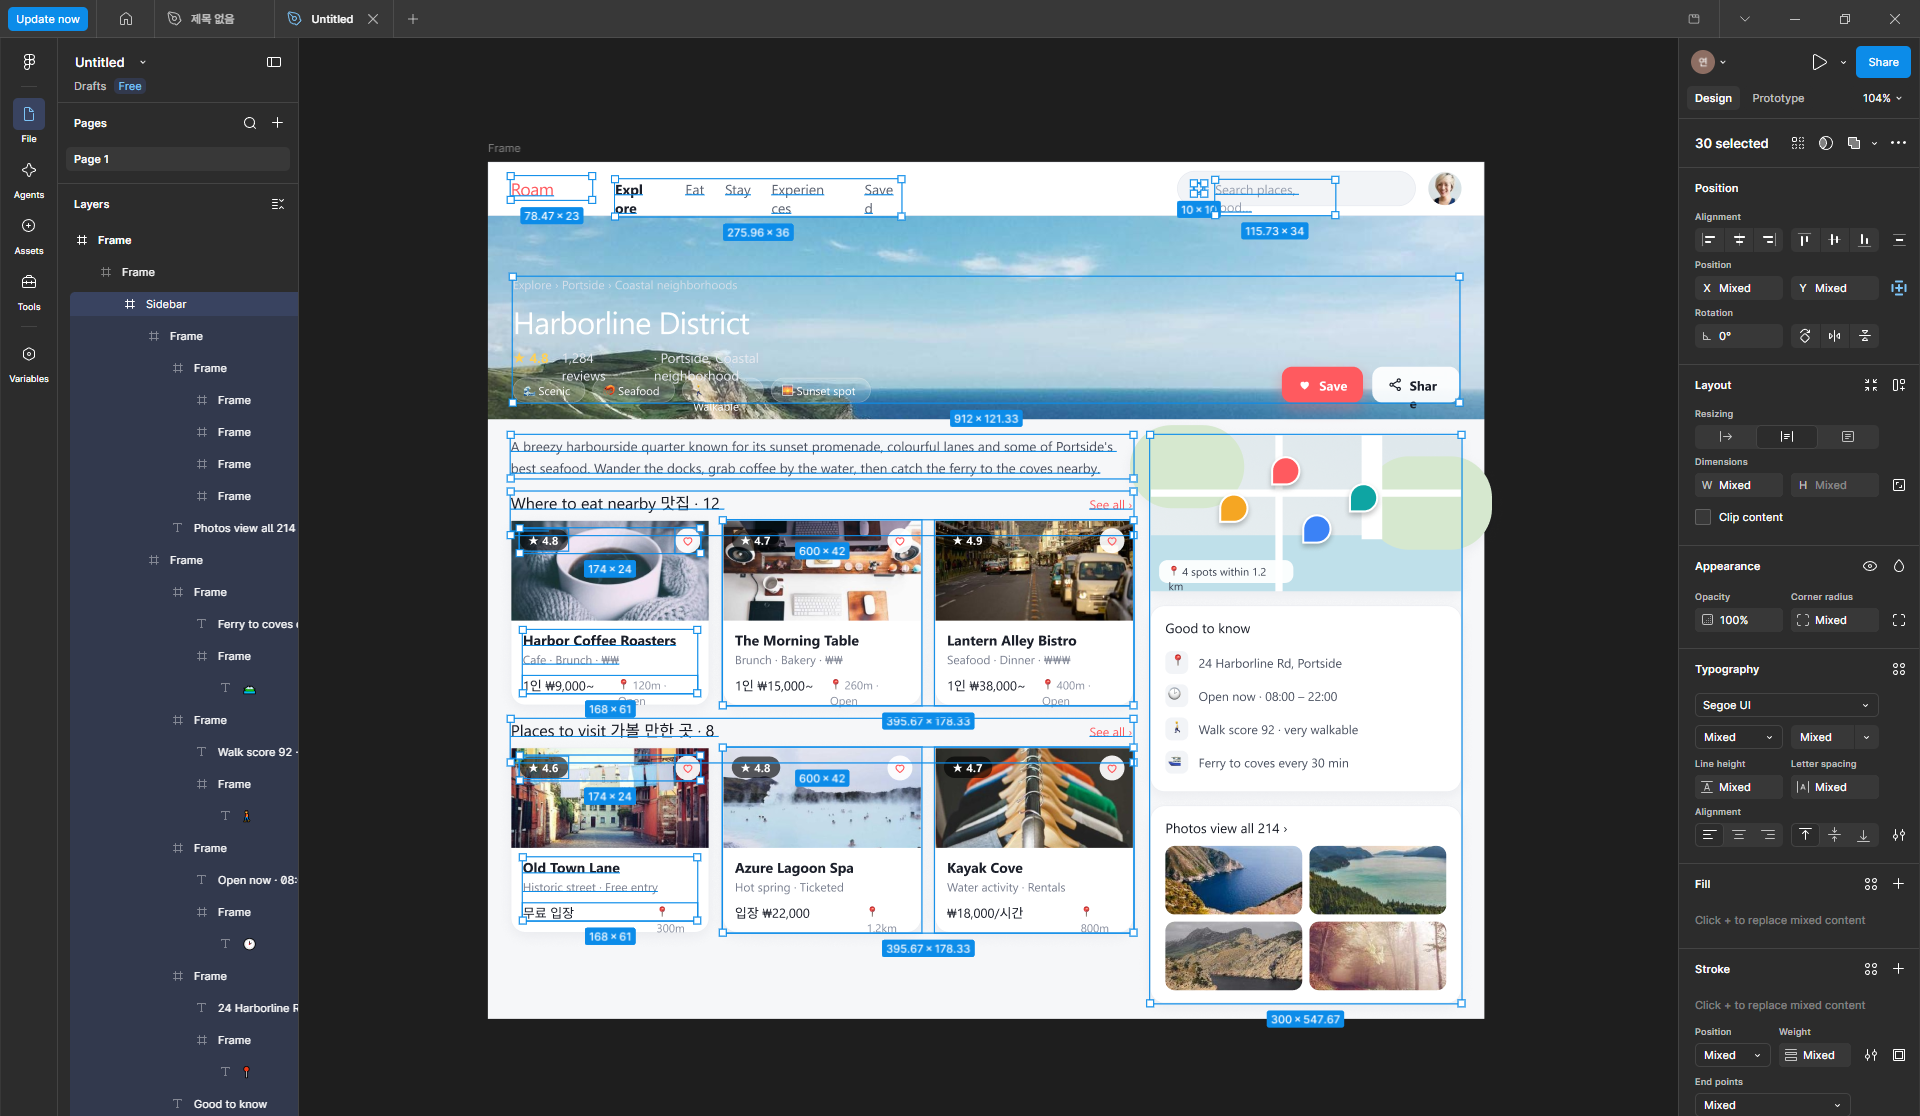Screen dimensions: 1920x1116
Task: Click the home icon in tab bar
Action: [126, 19]
